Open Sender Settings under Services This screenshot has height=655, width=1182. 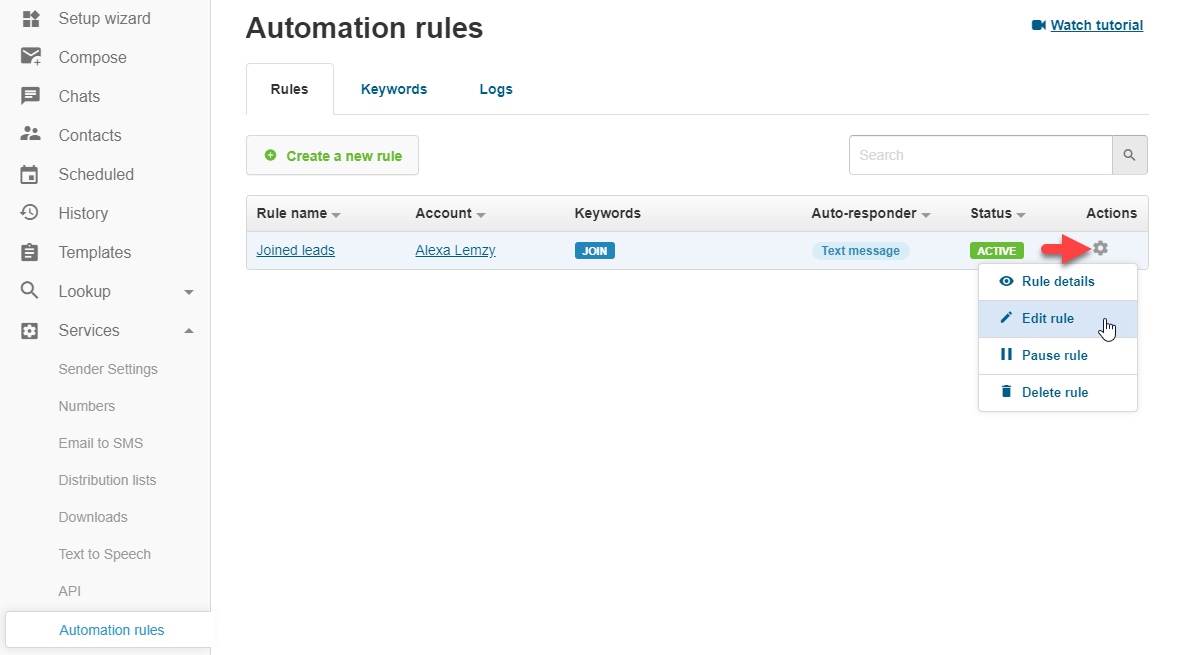[x=108, y=369]
